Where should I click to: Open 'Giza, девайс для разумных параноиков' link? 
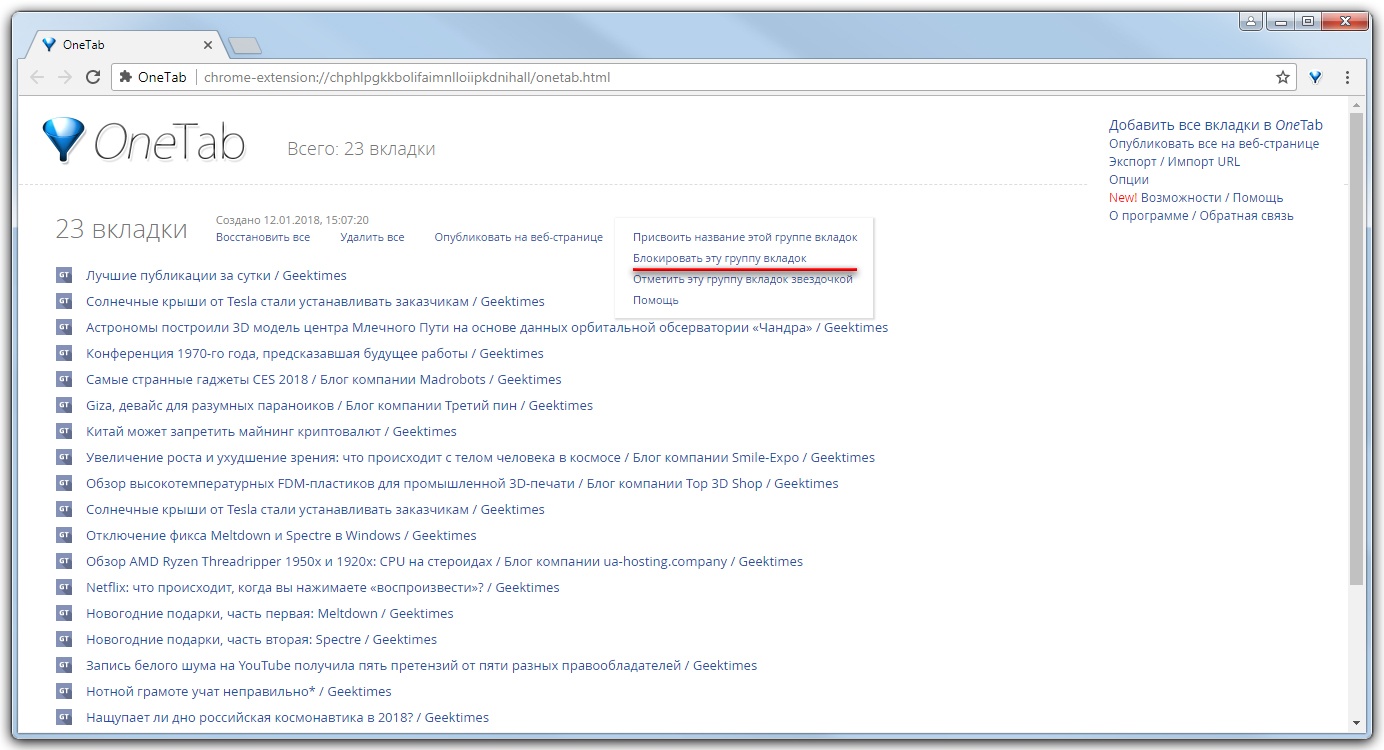339,405
